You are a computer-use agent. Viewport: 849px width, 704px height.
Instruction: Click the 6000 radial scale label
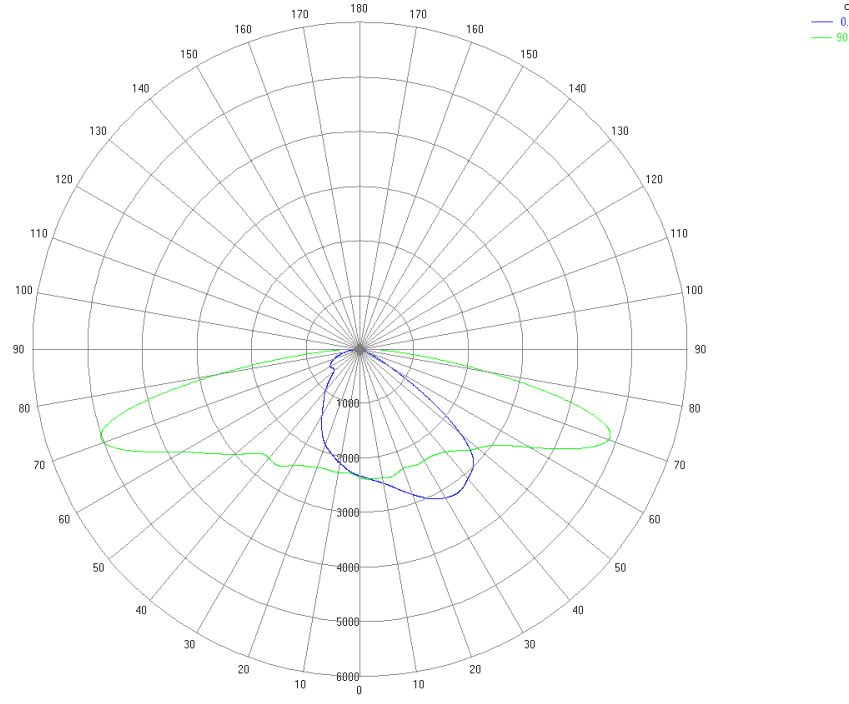click(x=348, y=677)
